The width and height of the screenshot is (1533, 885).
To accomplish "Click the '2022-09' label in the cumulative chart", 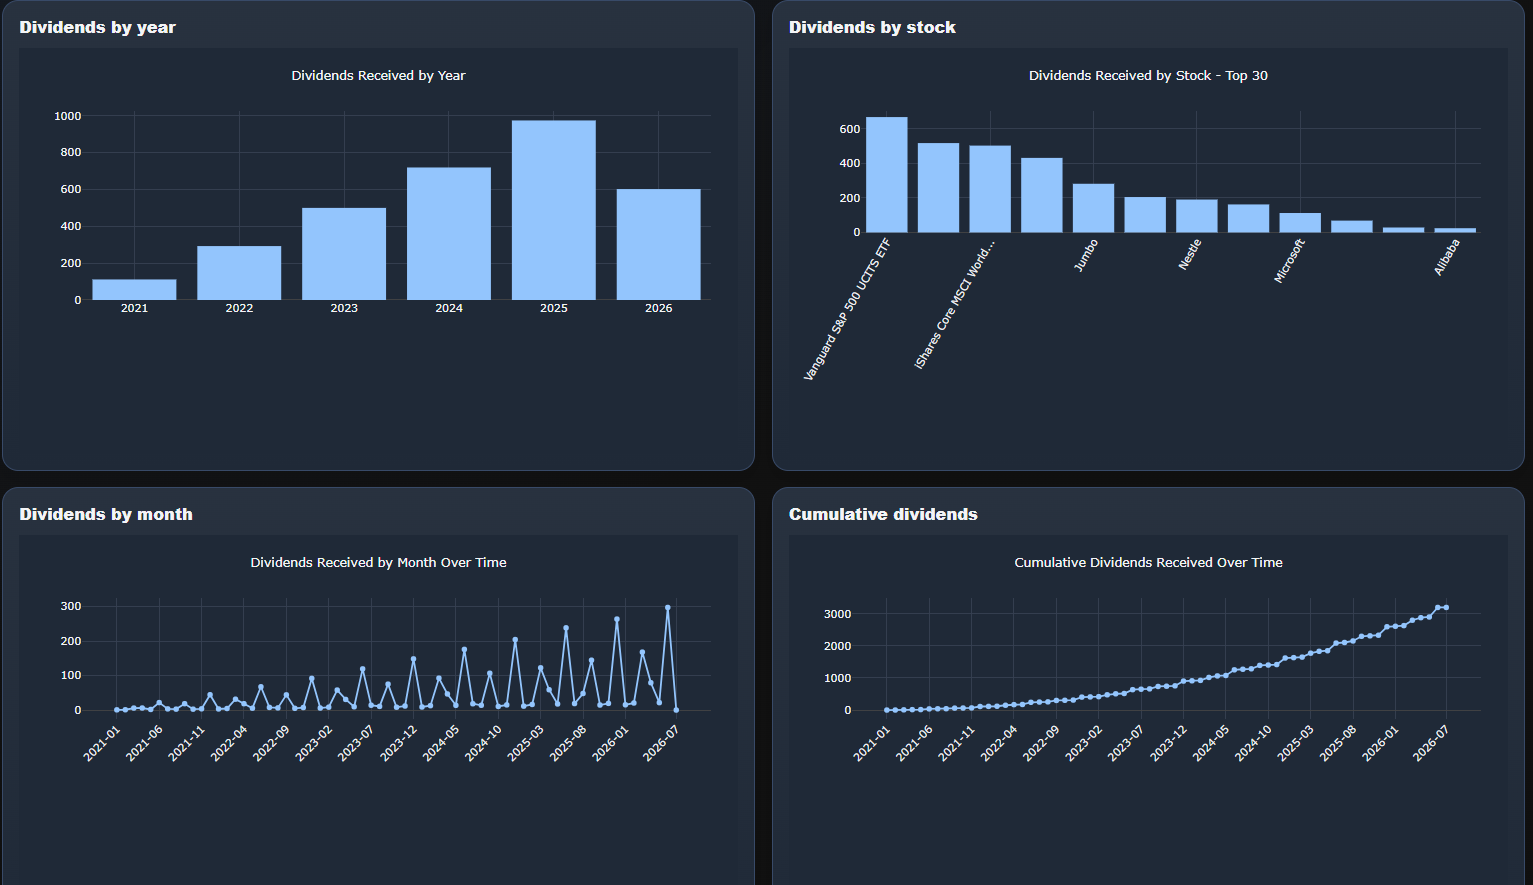I will pos(1041,744).
